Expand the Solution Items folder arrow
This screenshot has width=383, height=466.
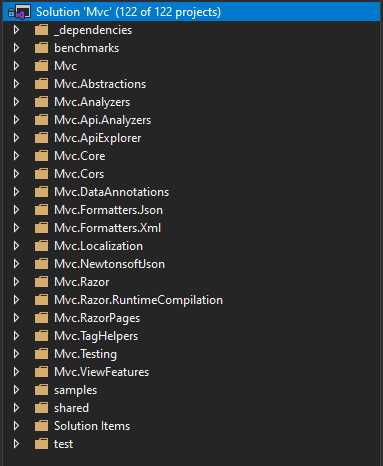(16, 426)
